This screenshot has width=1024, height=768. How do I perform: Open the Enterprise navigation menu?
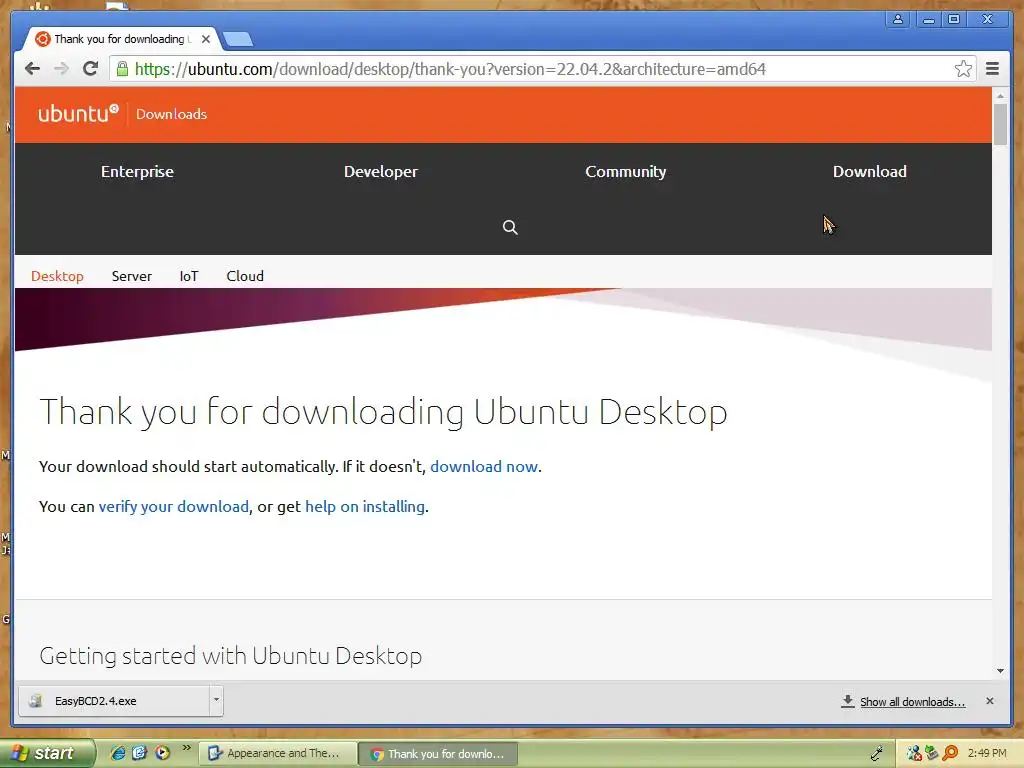pyautogui.click(x=137, y=172)
